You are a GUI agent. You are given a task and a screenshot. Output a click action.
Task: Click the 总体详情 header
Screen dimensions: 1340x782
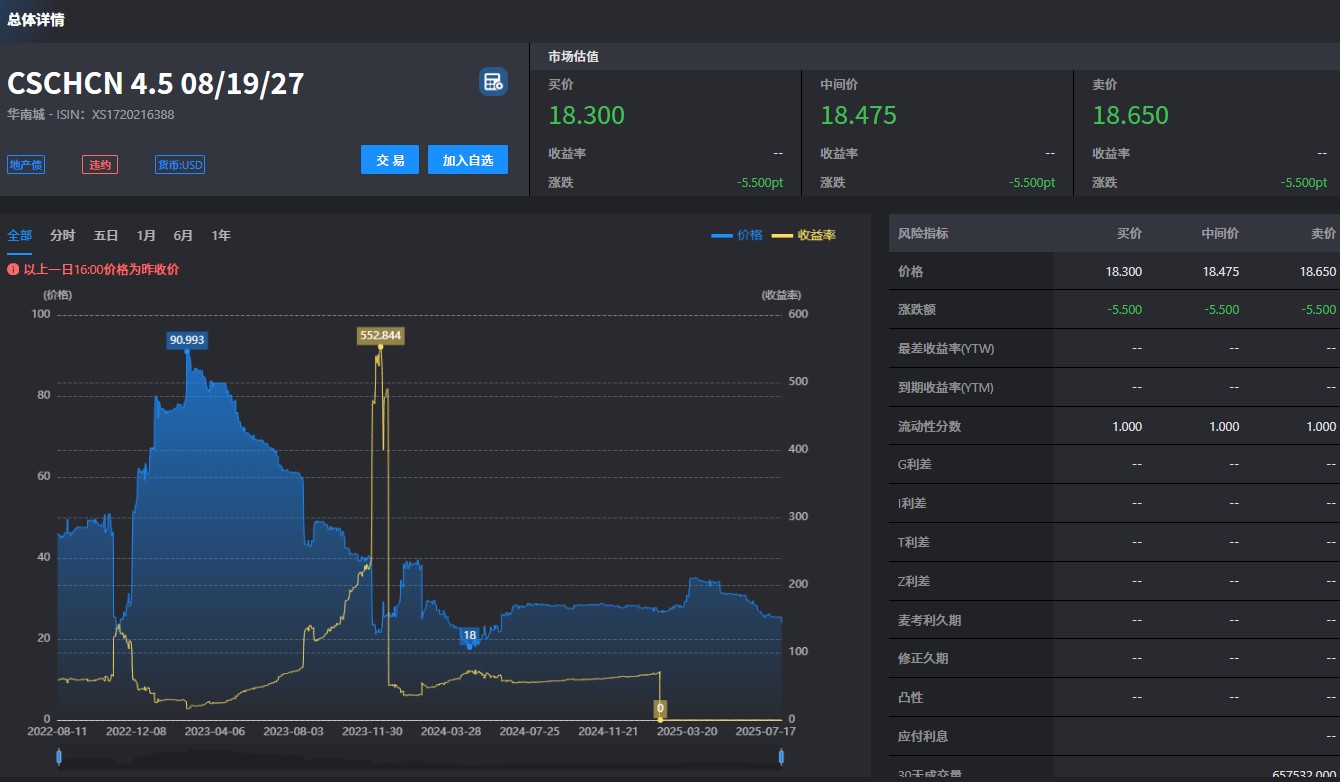point(36,19)
